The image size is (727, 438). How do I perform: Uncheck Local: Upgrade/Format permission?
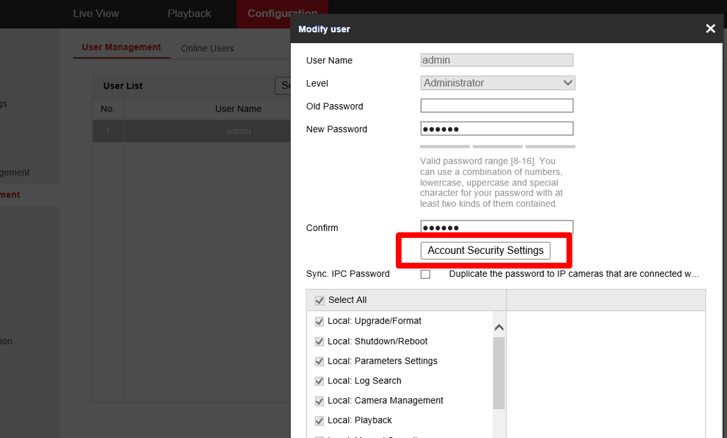(x=319, y=321)
